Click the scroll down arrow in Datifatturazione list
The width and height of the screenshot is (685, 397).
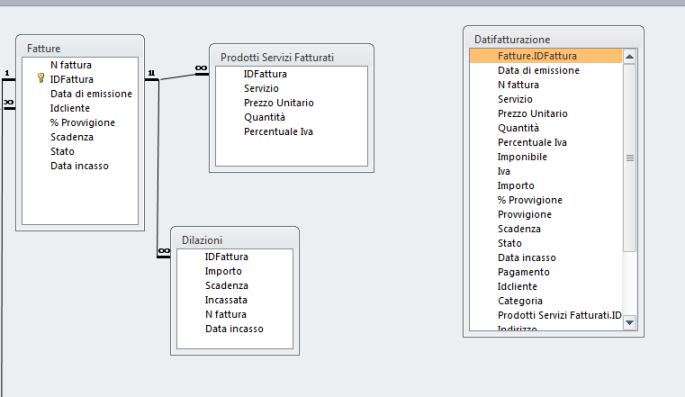point(630,322)
